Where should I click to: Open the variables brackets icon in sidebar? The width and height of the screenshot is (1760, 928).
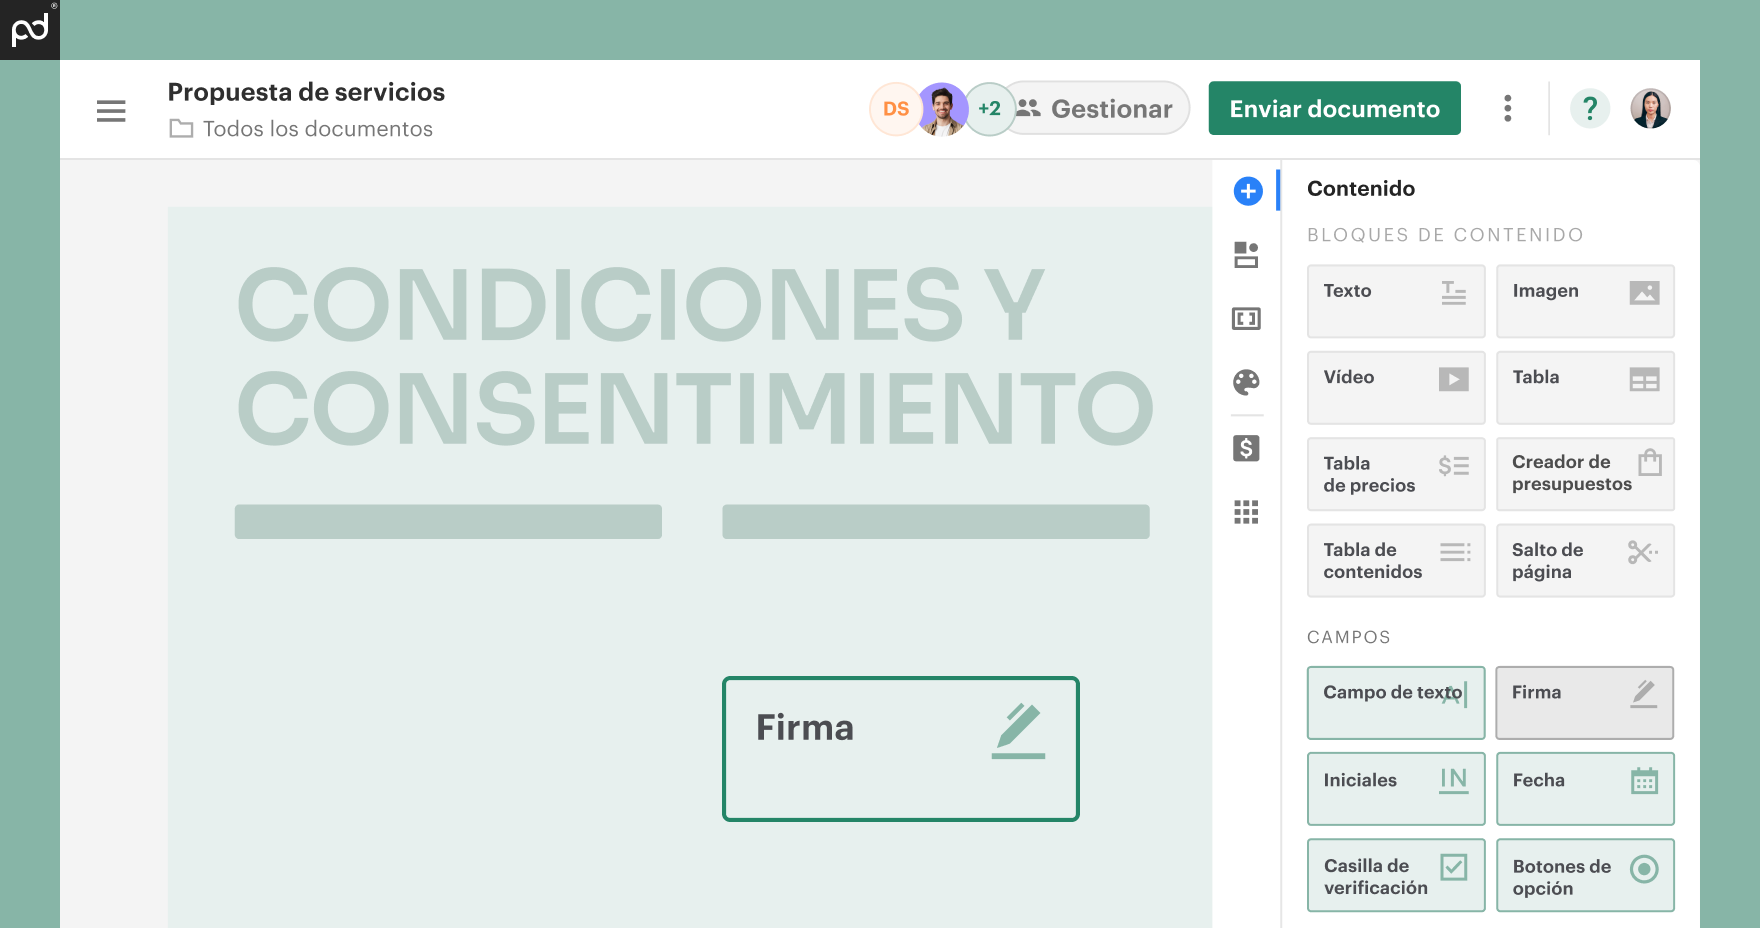(x=1246, y=319)
